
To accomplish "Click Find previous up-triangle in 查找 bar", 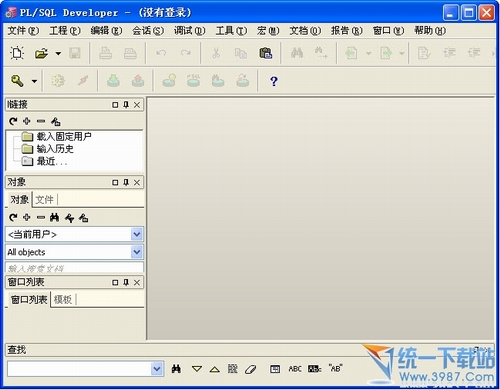I will tap(215, 369).
